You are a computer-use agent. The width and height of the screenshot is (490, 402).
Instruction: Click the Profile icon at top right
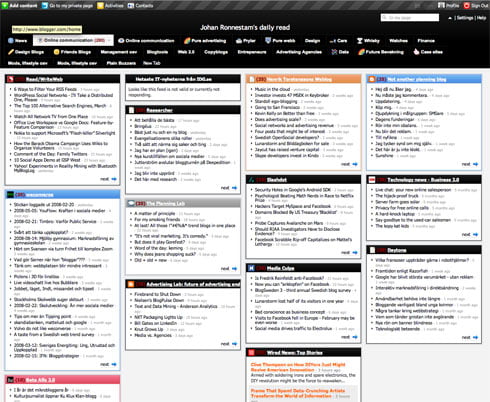441,5
